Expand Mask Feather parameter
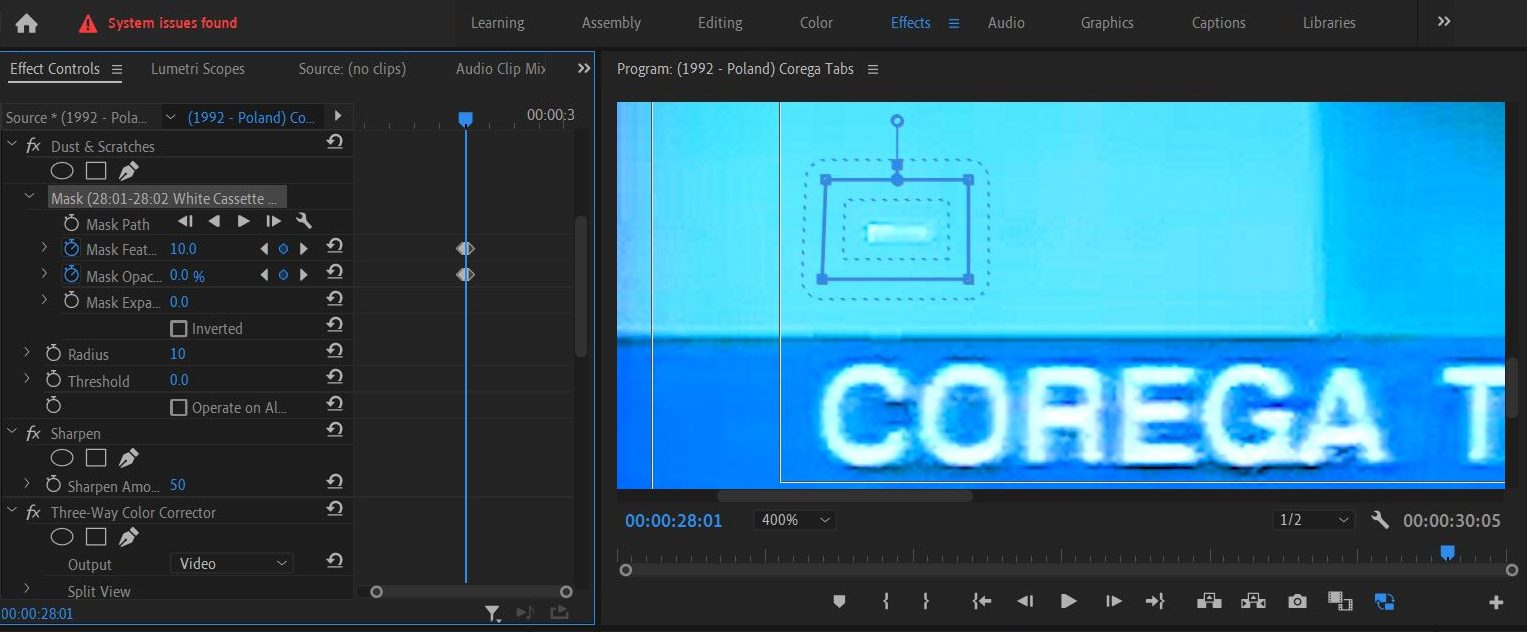 pyautogui.click(x=45, y=246)
